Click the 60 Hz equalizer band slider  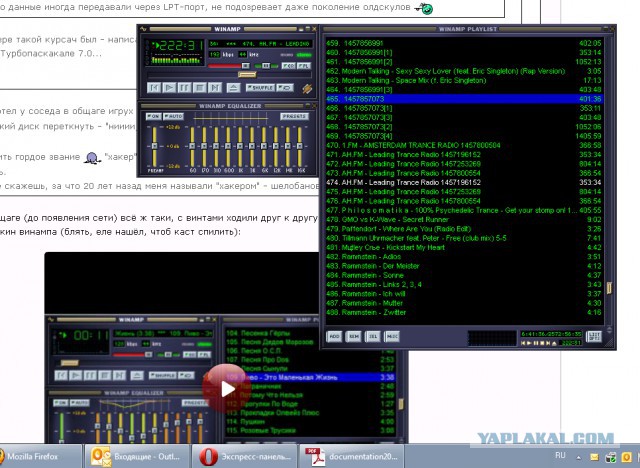point(192,146)
